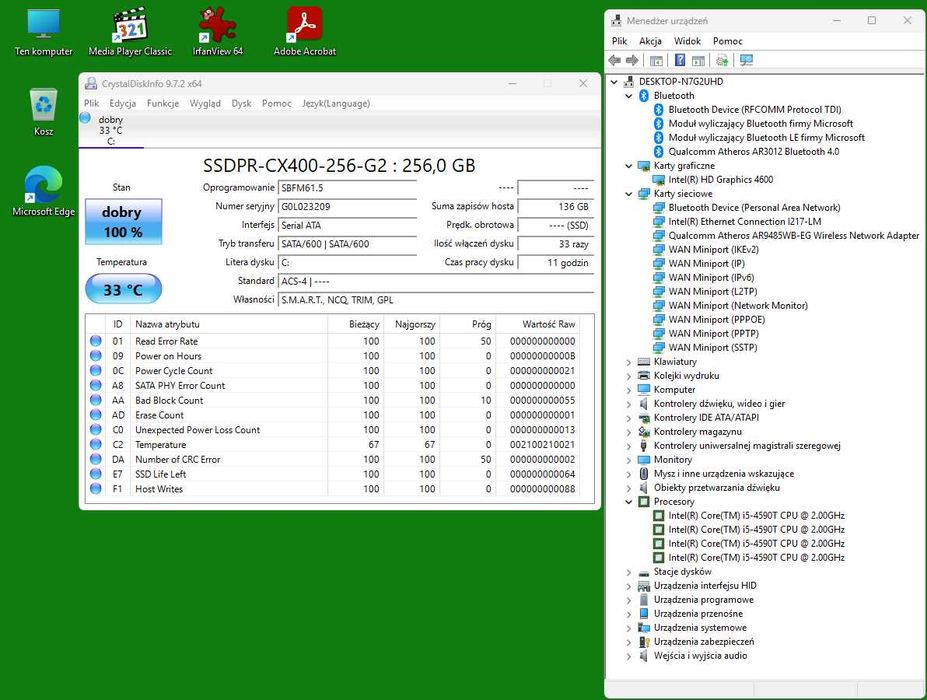Open the IrfanView 64 desktop shortcut
Viewport: 927px width, 700px height.
tap(217, 33)
